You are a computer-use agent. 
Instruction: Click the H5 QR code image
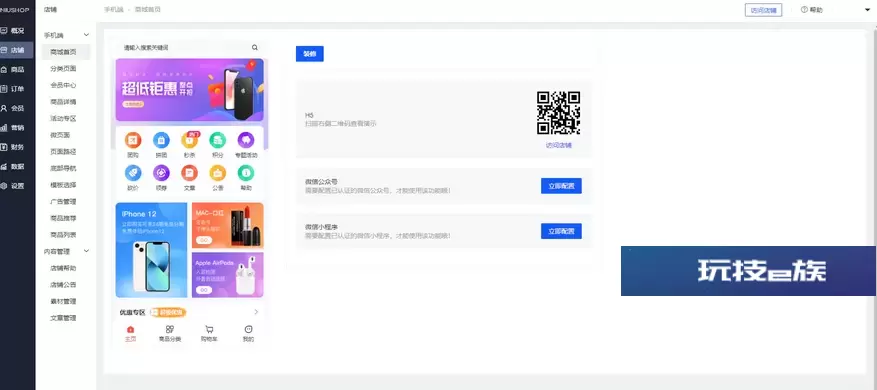click(x=559, y=112)
